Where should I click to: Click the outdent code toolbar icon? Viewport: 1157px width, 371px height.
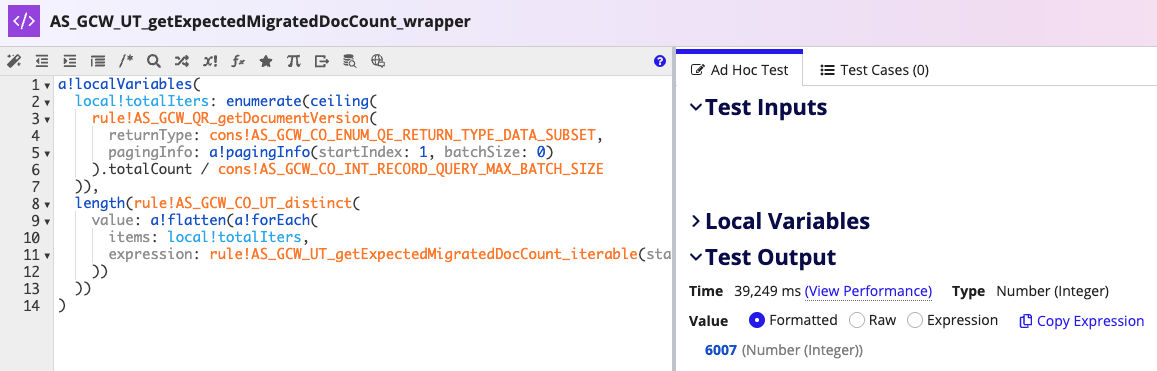pyautogui.click(x=42, y=61)
